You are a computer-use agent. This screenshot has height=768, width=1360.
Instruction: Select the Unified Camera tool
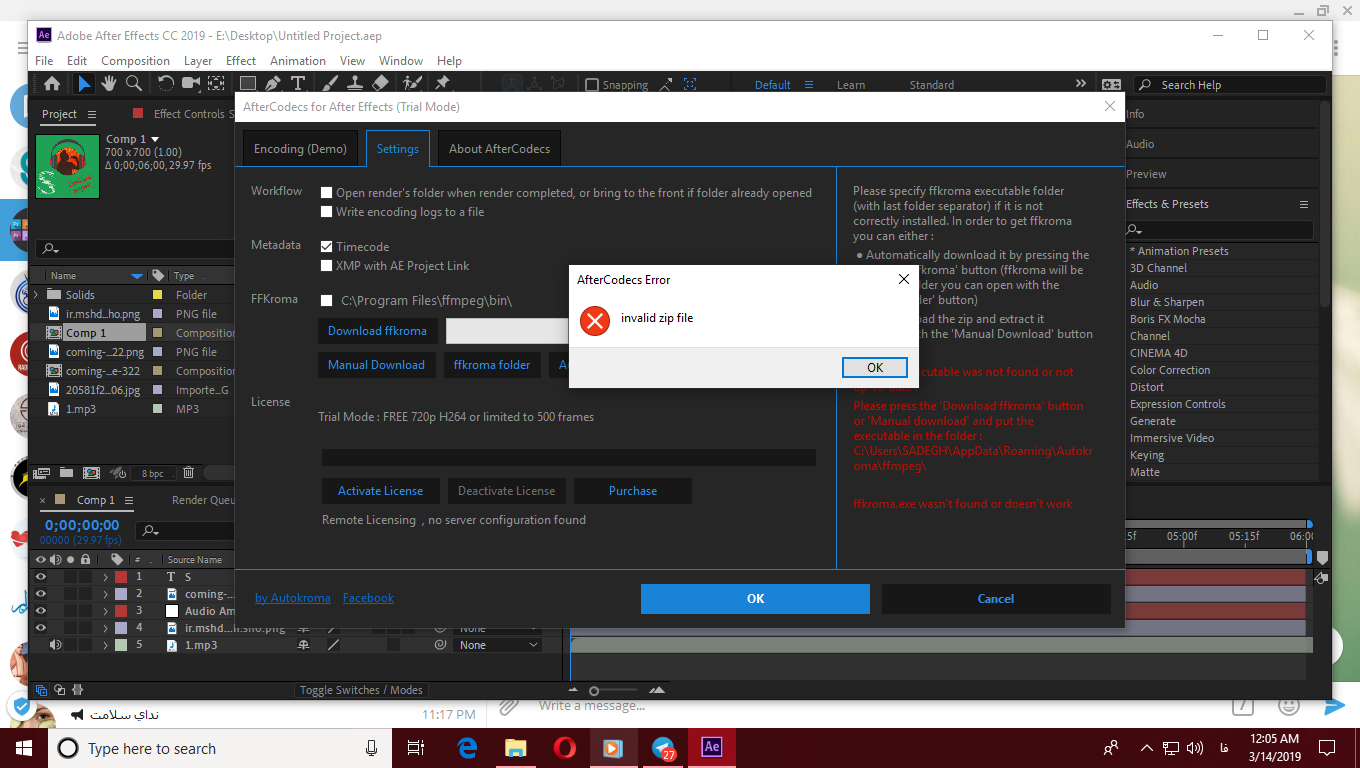[191, 84]
